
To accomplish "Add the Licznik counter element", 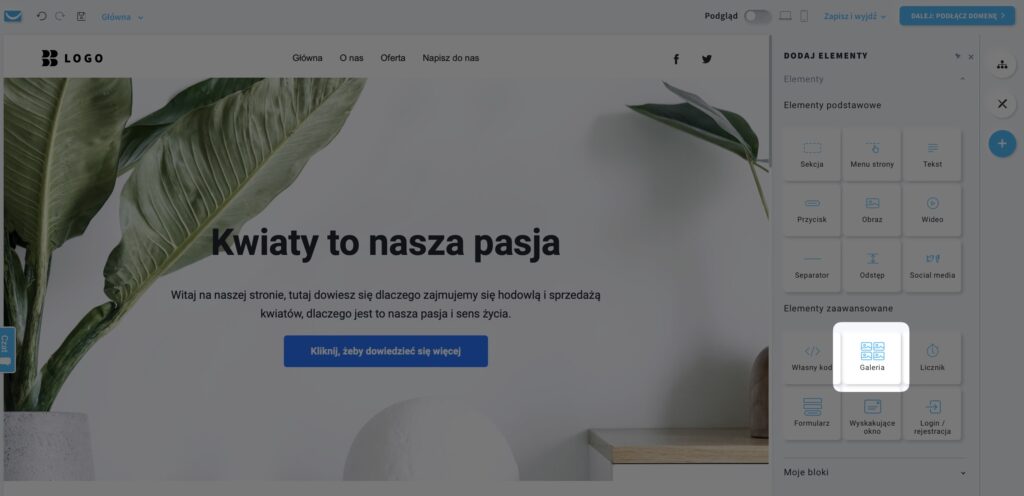I will pos(932,357).
